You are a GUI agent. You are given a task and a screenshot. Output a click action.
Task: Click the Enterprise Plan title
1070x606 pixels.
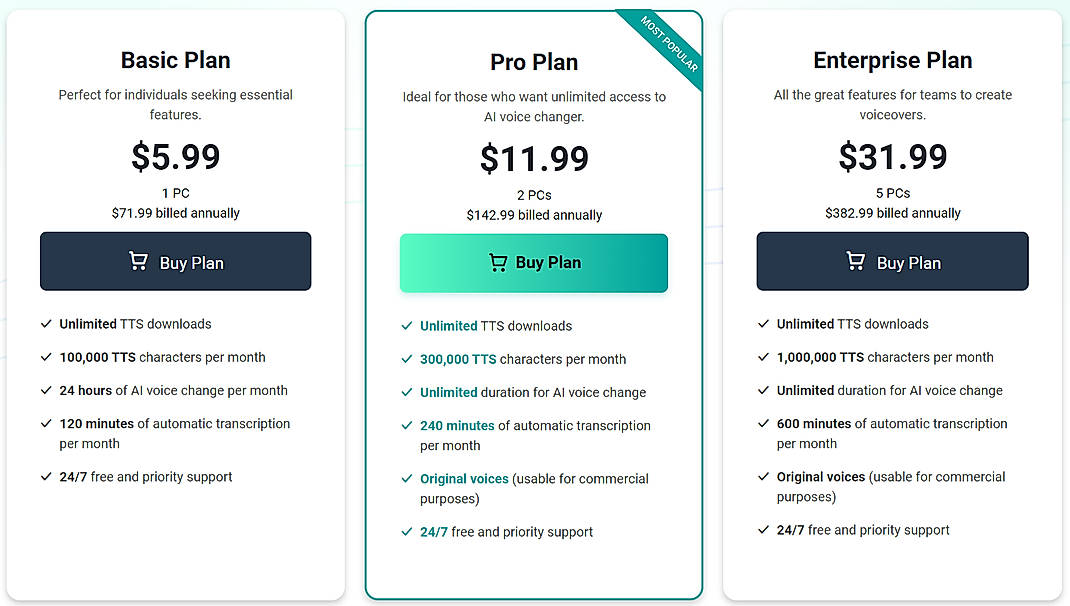[x=892, y=60]
